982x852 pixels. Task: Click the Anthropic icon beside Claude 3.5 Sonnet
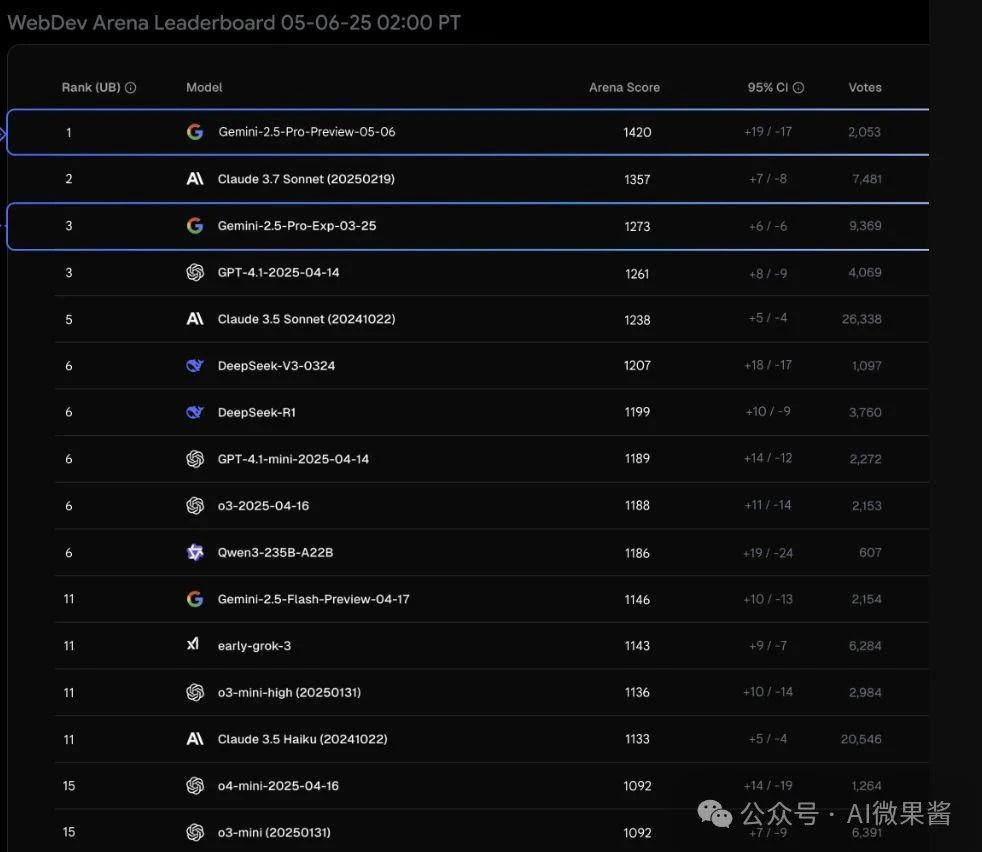[195, 319]
